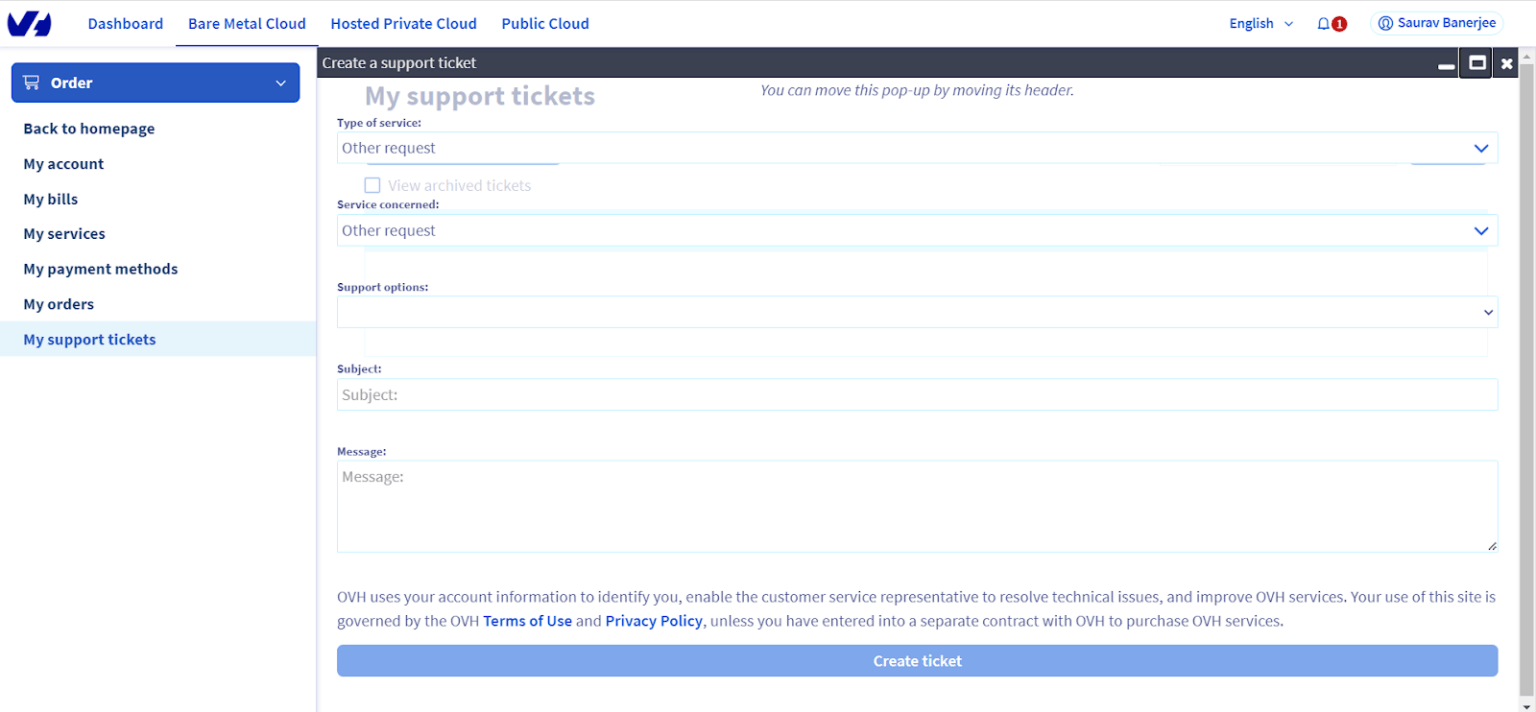Open the Hosted Private Cloud tab

(403, 23)
